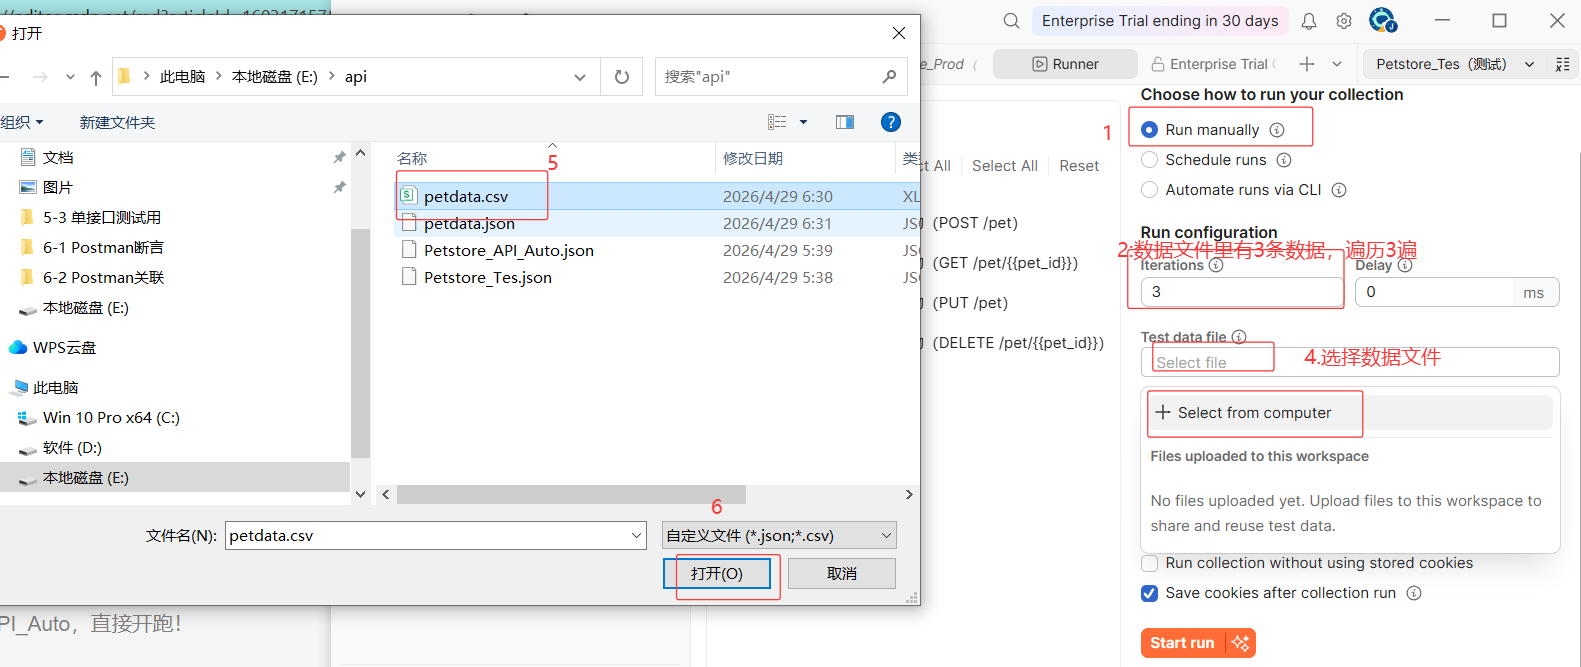The width and height of the screenshot is (1581, 667).
Task: Expand Petstore_Tes environment dropdown
Action: coord(1529,64)
